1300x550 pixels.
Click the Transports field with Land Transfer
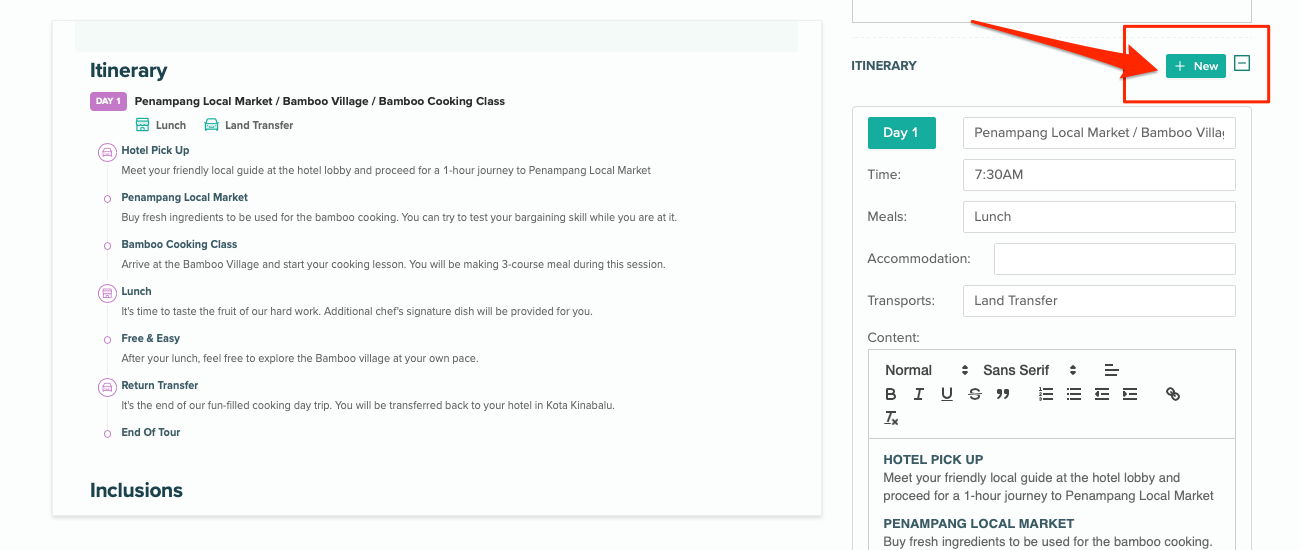click(x=1099, y=301)
